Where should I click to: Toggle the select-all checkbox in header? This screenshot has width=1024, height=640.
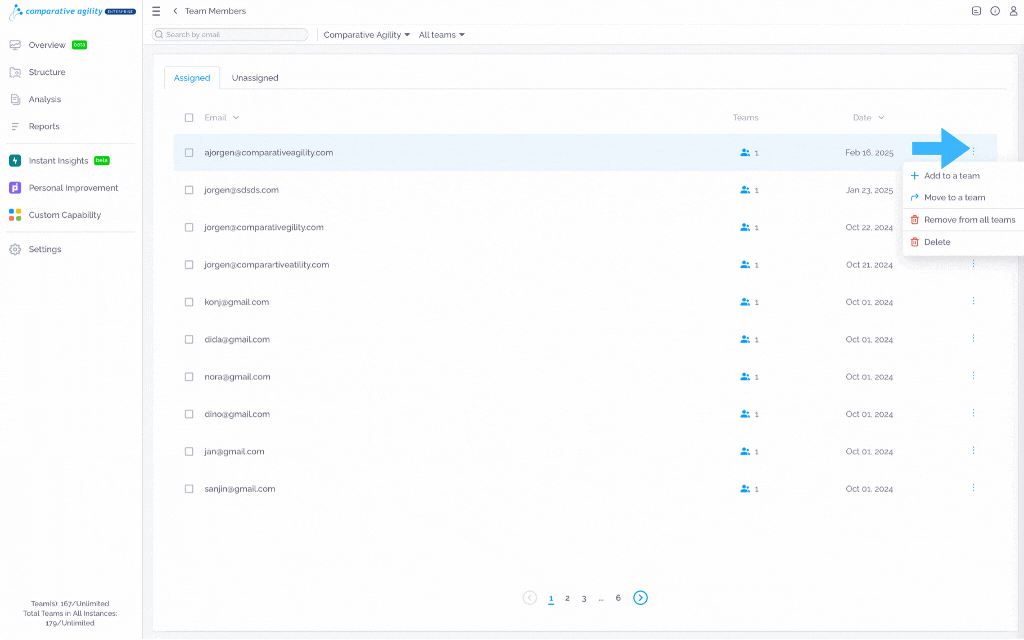(189, 118)
